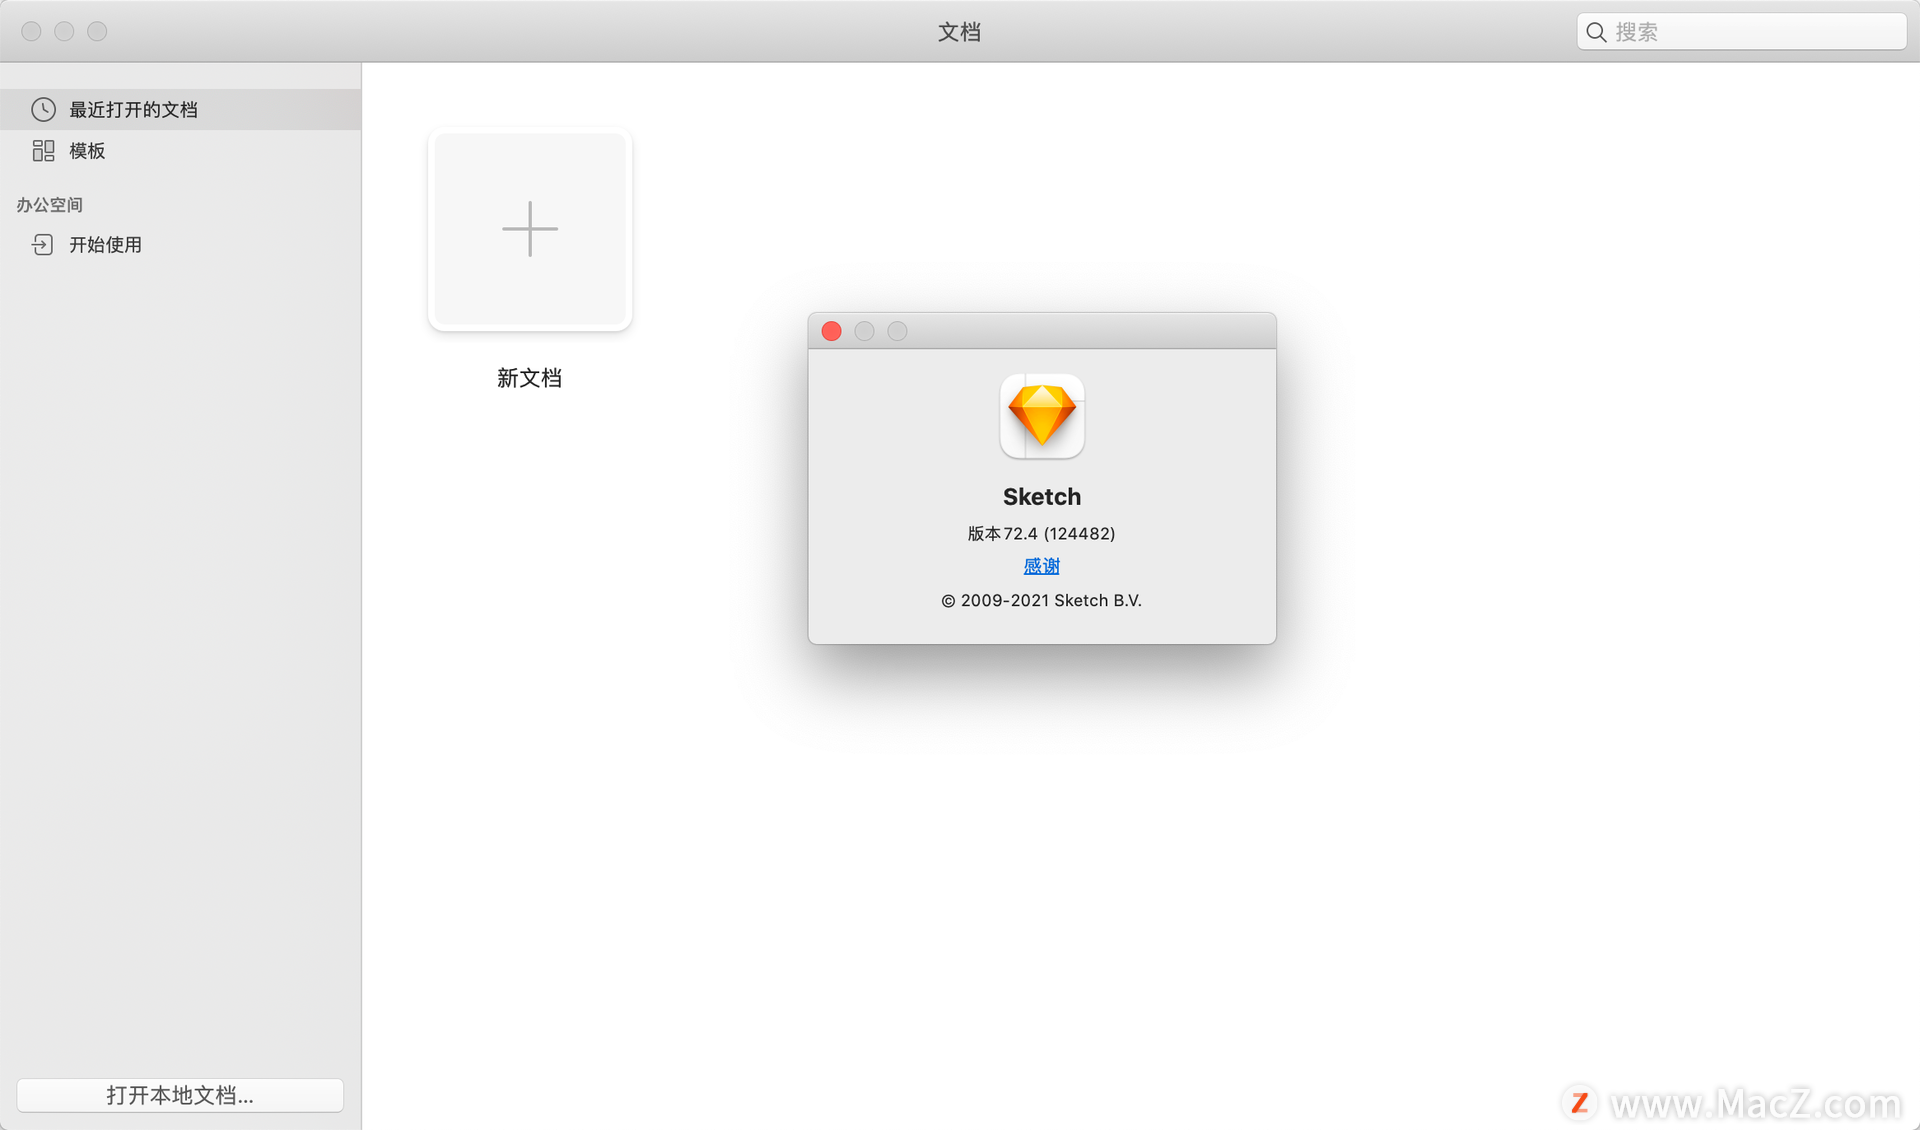Viewport: 1920px width, 1130px height.
Task: Close the Sketch About dialog with the red button
Action: (x=831, y=331)
